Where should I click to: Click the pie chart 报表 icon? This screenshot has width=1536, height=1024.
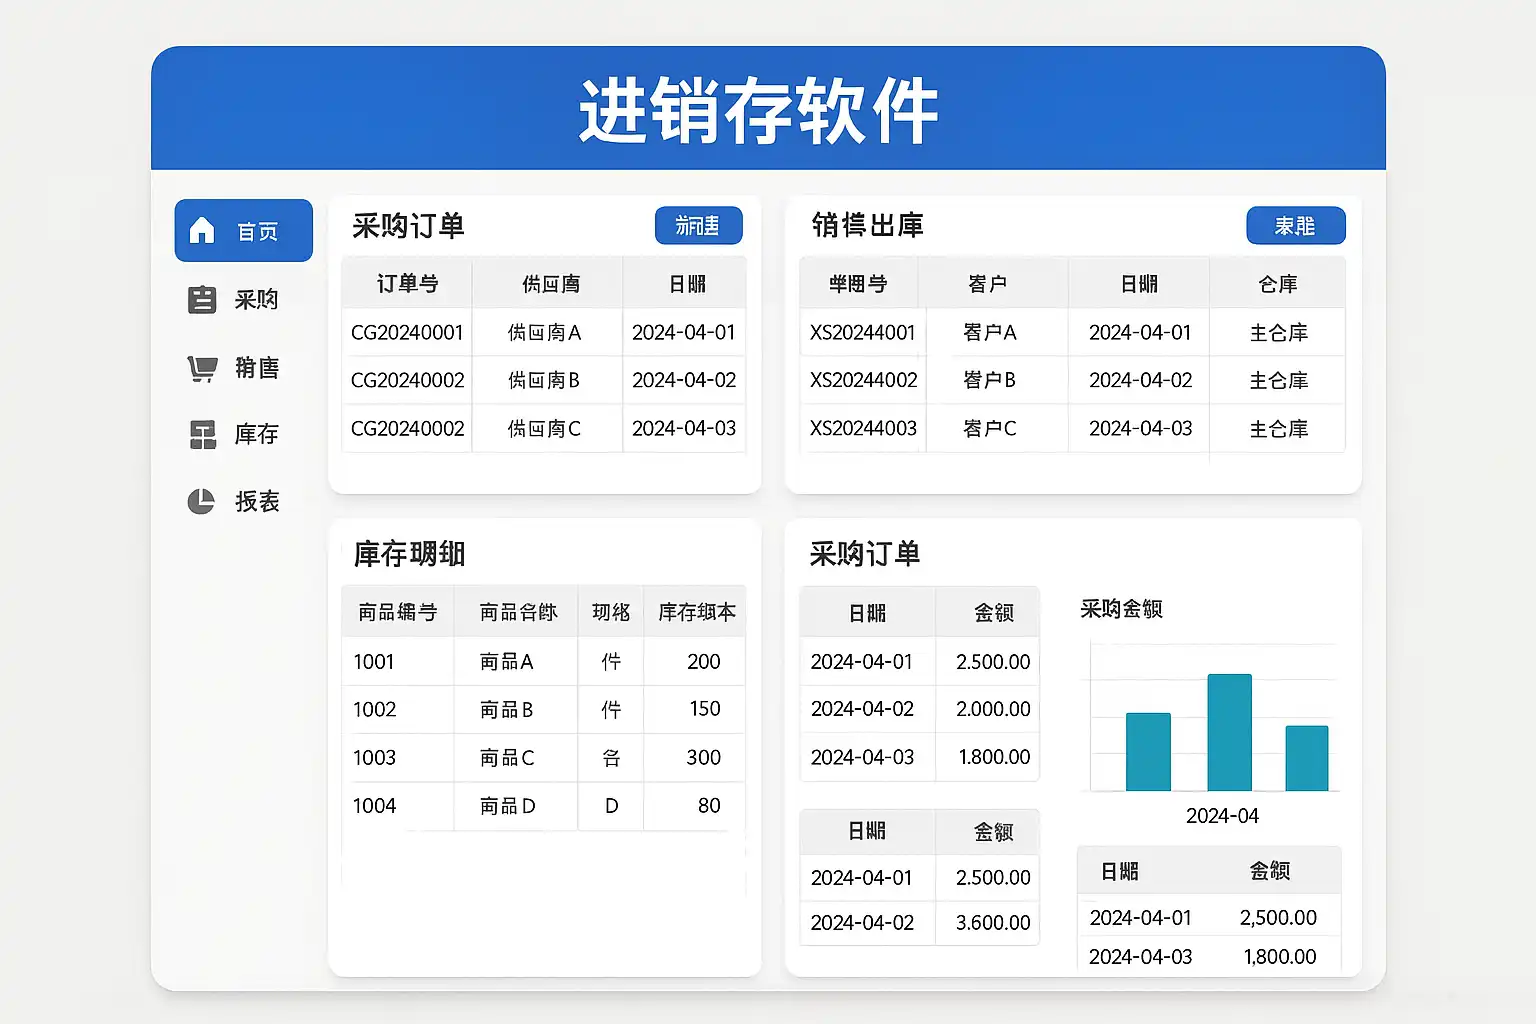coord(201,501)
